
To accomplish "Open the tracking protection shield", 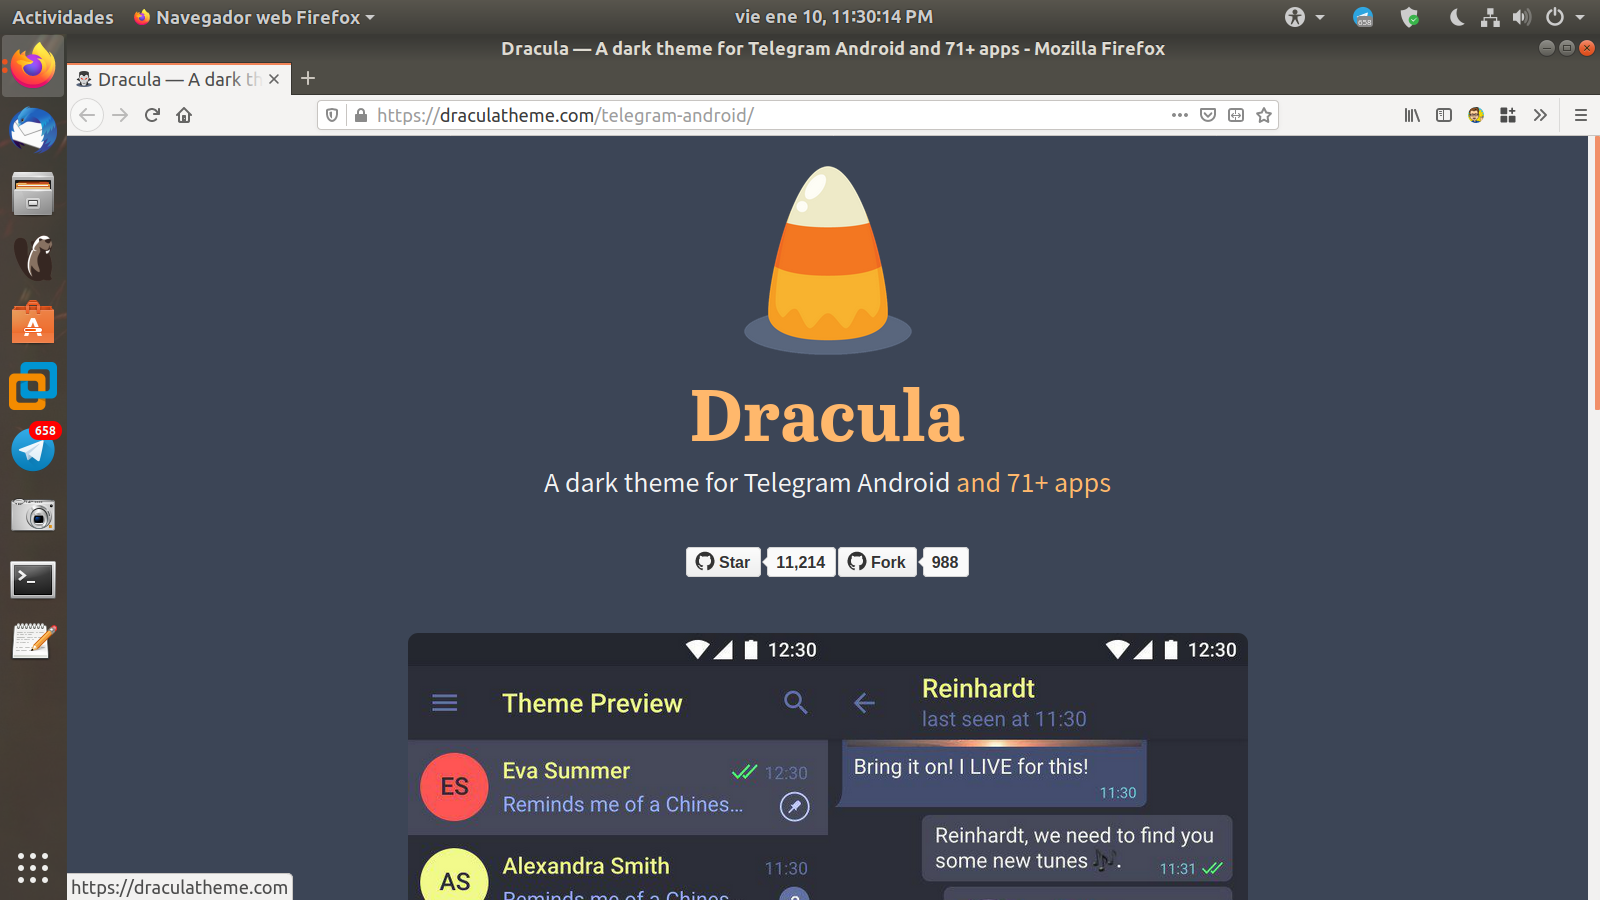I will (x=331, y=115).
